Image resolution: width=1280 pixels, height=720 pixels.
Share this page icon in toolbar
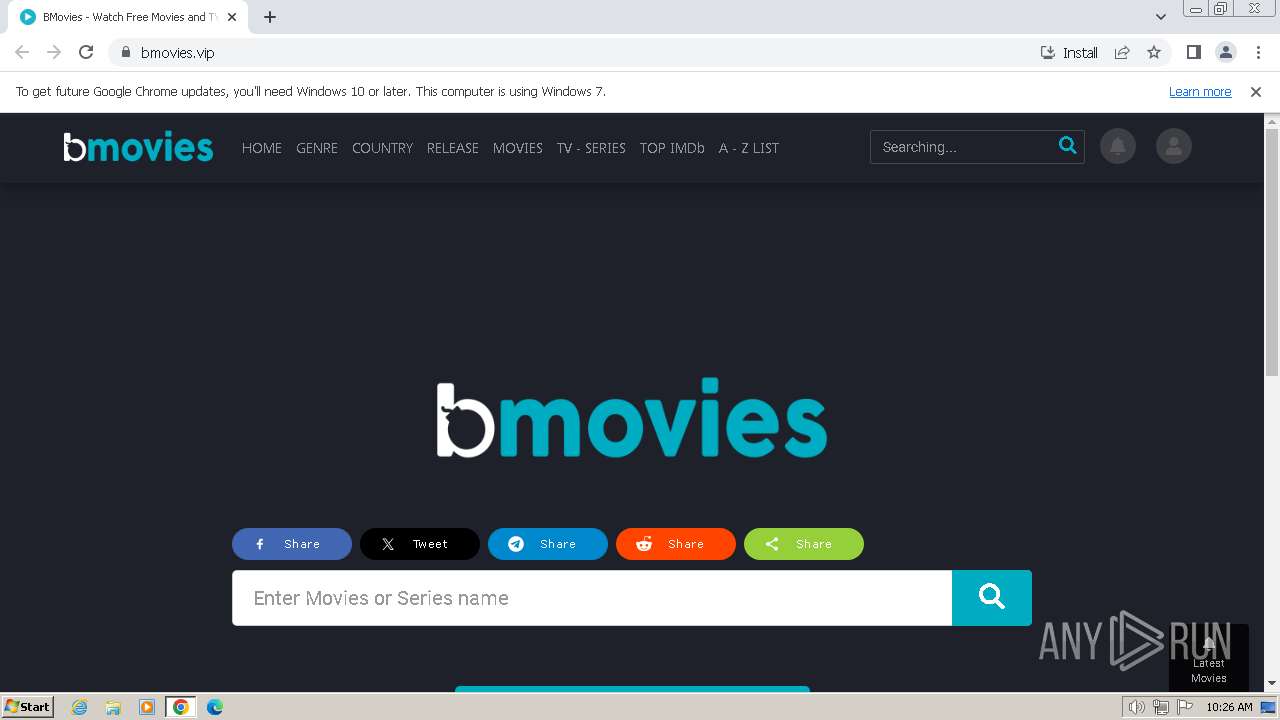pos(1122,52)
